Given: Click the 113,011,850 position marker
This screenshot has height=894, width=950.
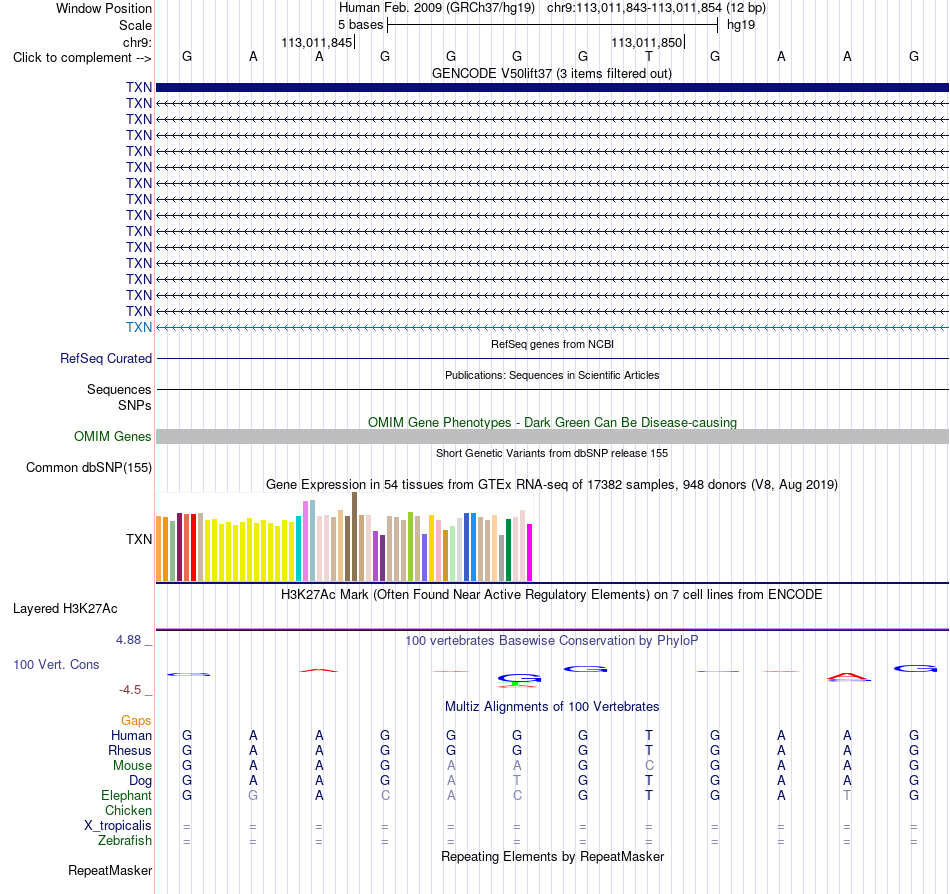Looking at the screenshot, I should click(x=647, y=42).
